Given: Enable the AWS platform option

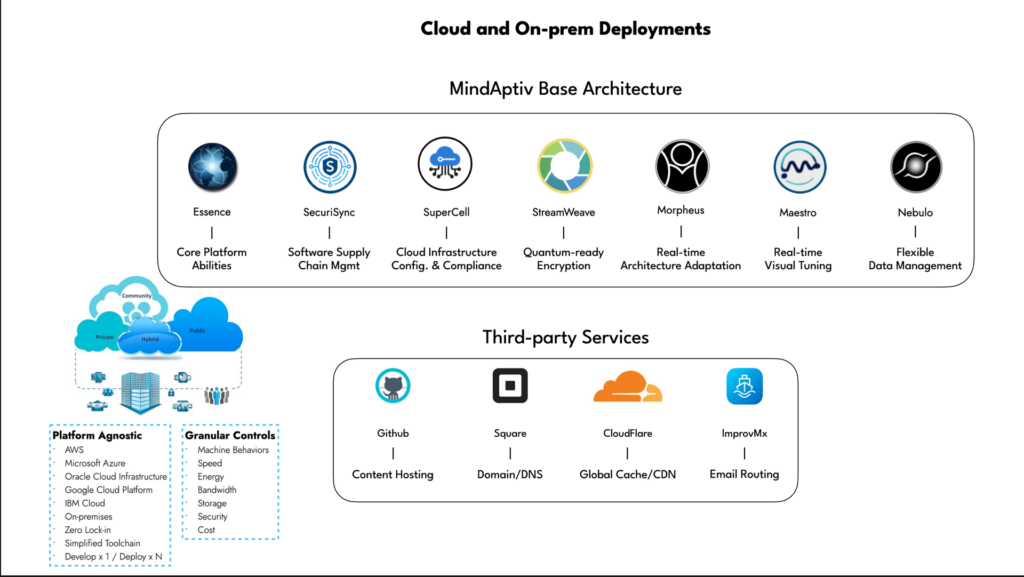Looking at the screenshot, I should (x=73, y=449).
